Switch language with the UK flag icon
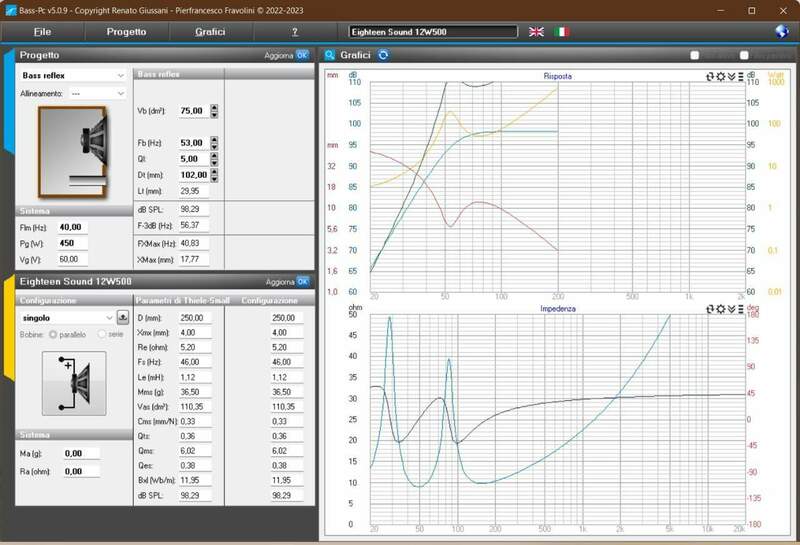 (x=537, y=32)
